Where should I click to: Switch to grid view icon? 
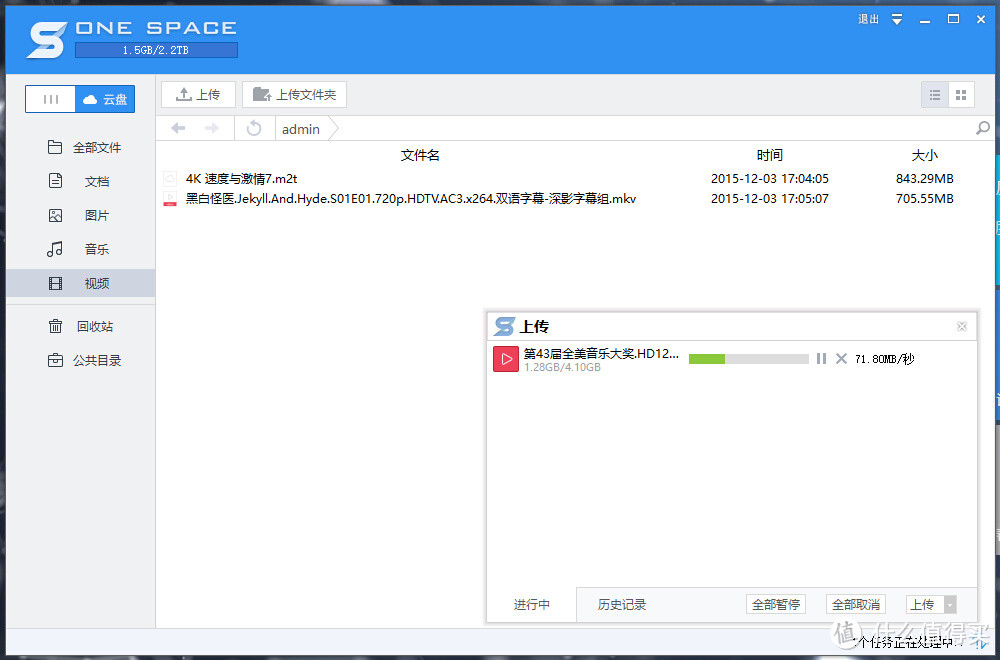point(961,95)
